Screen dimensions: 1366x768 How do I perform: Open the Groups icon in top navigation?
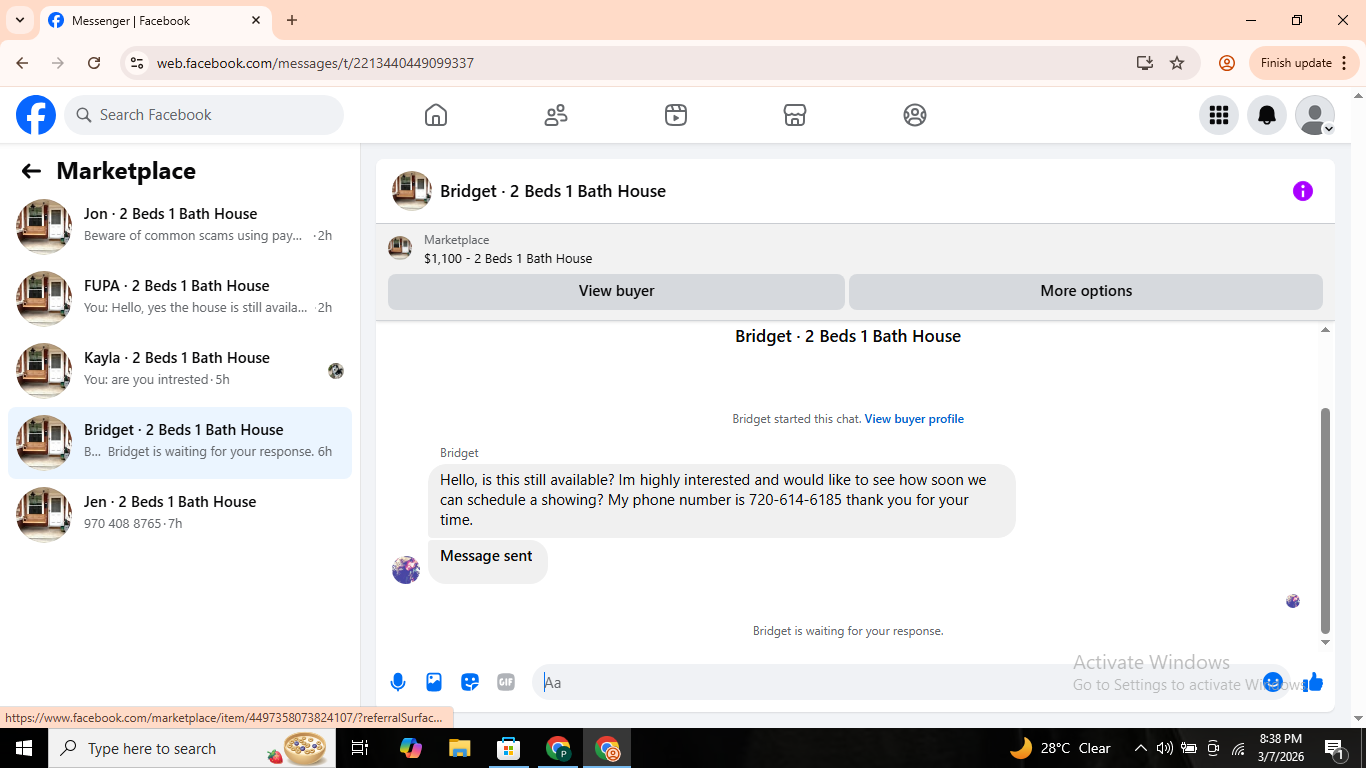click(915, 115)
